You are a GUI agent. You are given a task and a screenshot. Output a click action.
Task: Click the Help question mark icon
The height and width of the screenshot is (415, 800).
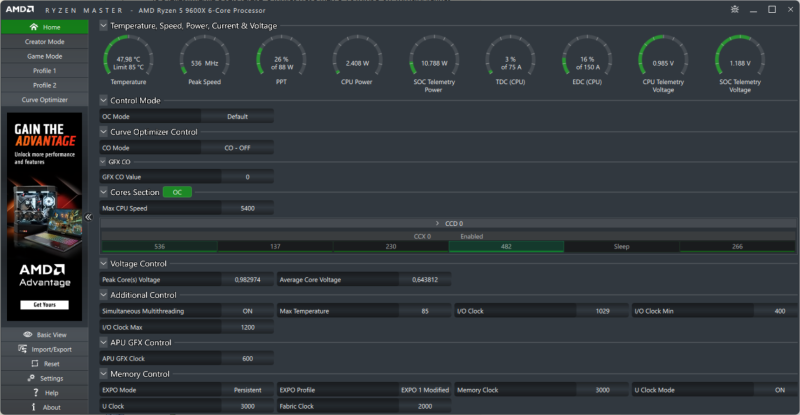pyautogui.click(x=35, y=393)
